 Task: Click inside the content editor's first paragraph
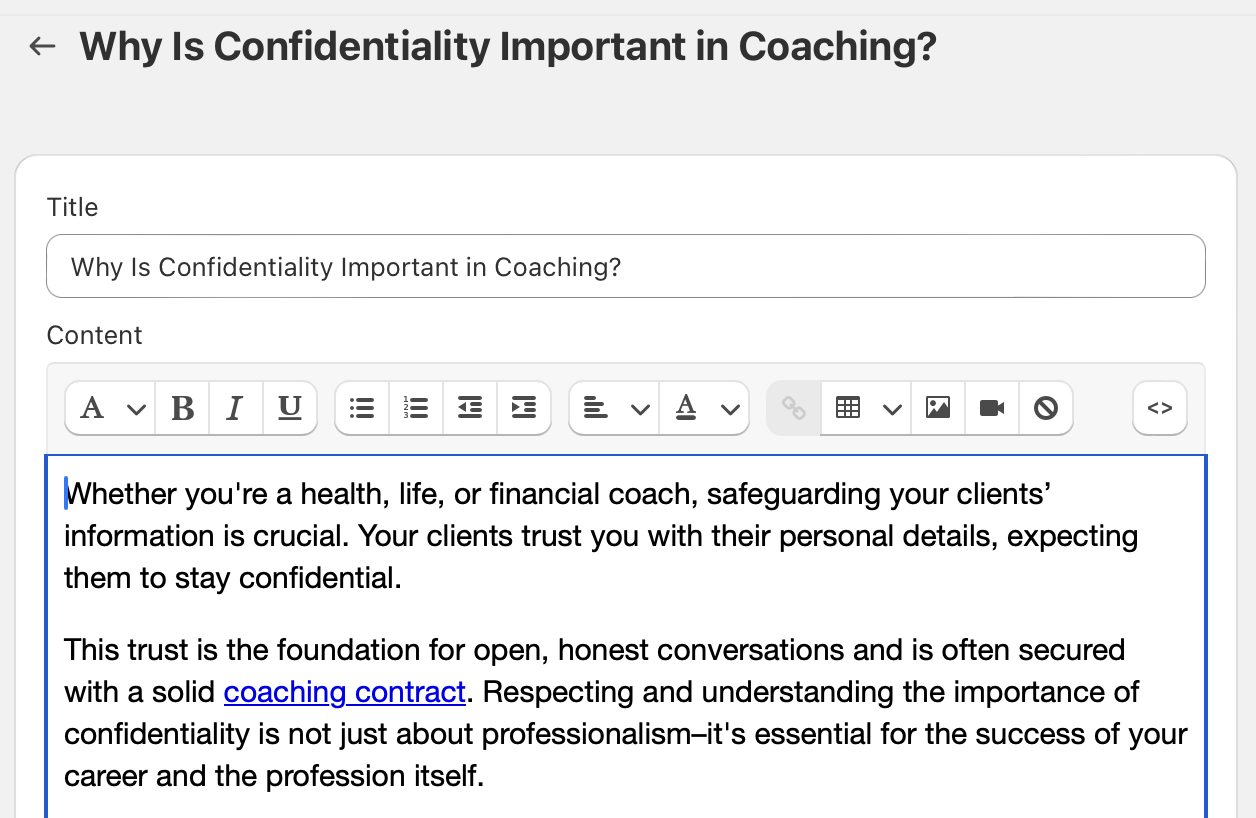600,536
